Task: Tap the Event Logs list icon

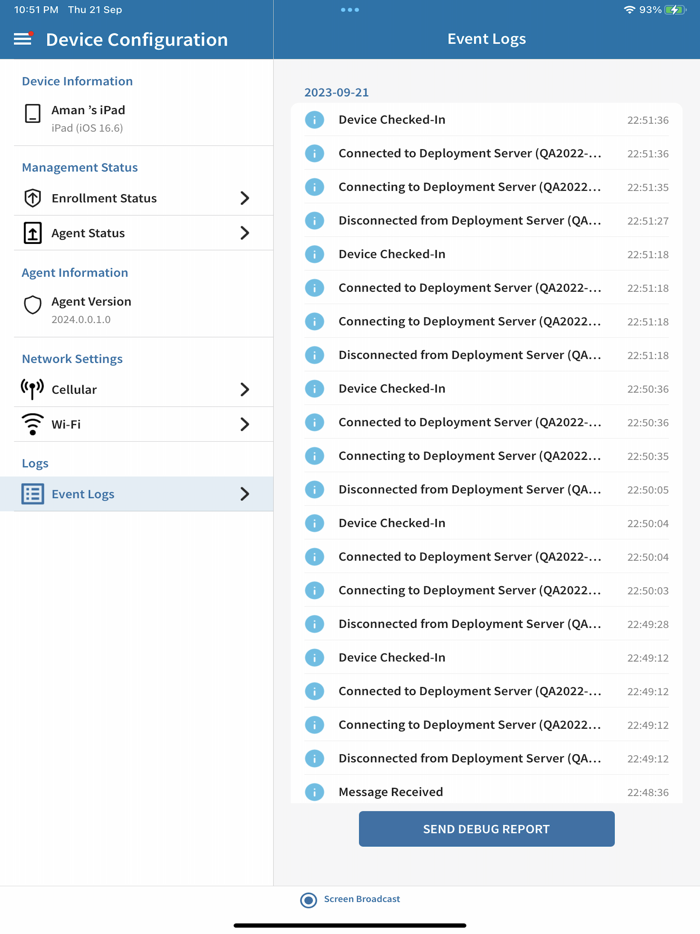Action: [33, 494]
